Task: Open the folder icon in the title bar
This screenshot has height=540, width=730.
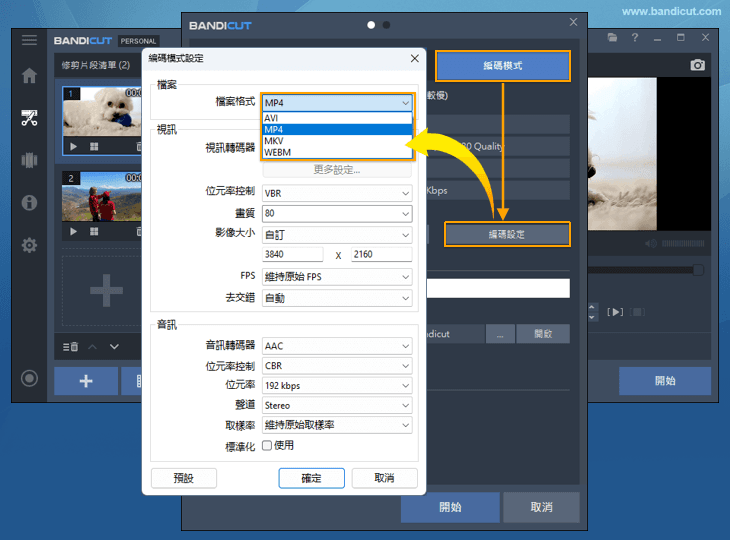Action: coord(611,38)
